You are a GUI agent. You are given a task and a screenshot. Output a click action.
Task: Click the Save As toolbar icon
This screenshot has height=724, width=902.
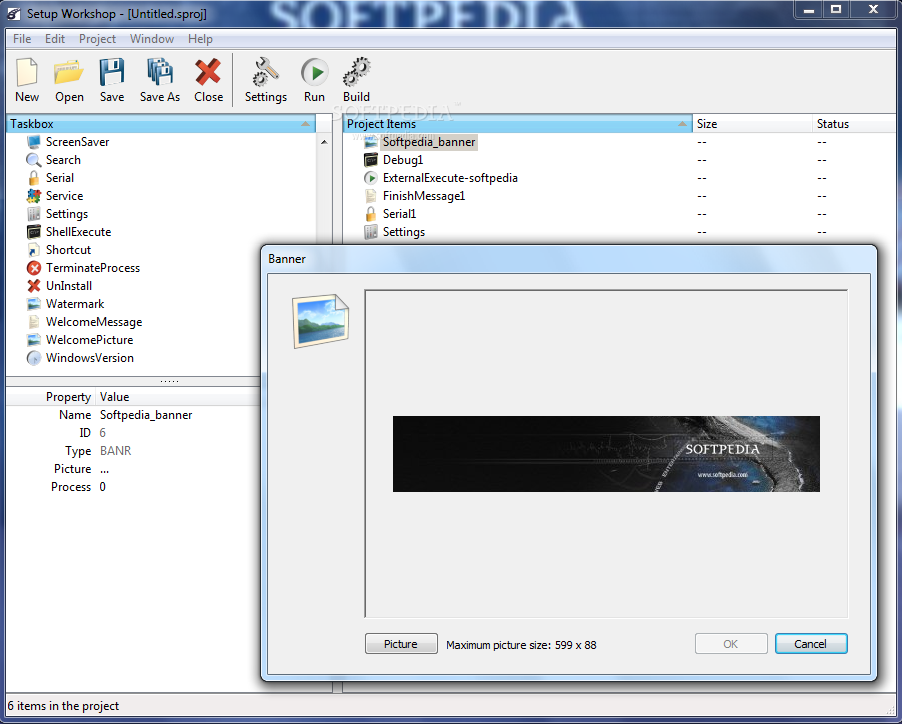[159, 72]
